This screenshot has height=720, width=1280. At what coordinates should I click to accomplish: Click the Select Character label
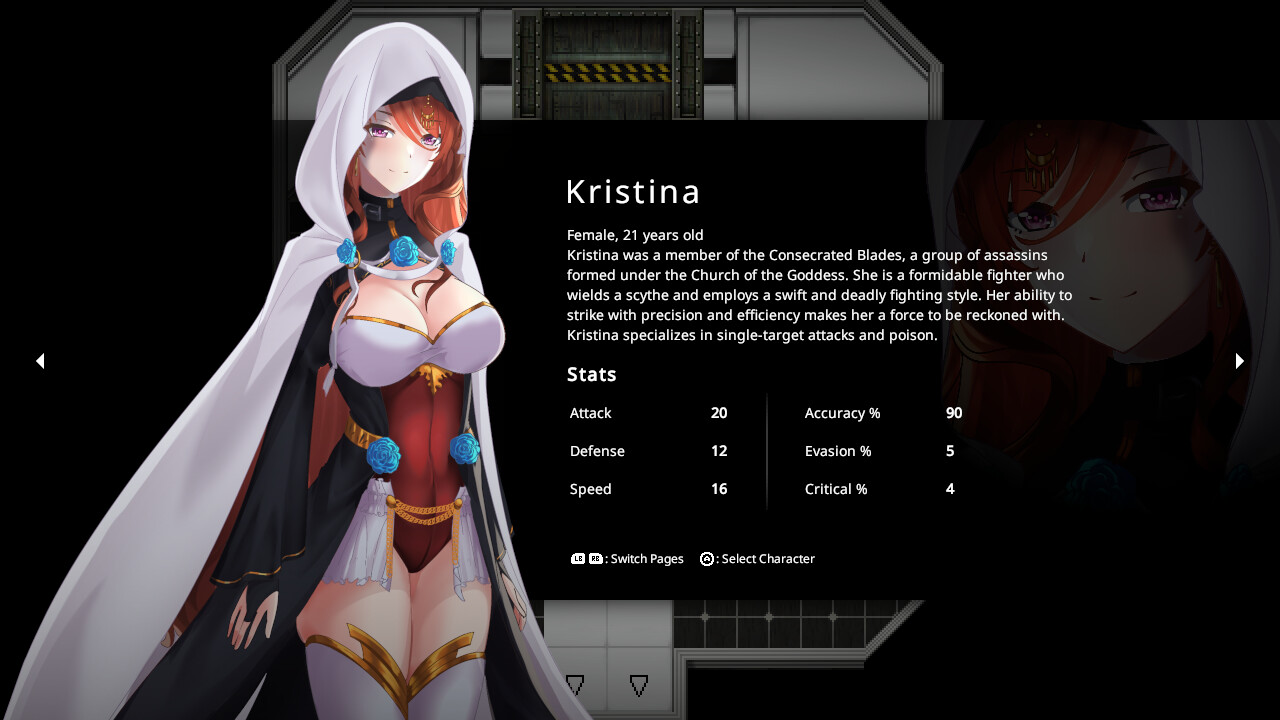tap(768, 559)
